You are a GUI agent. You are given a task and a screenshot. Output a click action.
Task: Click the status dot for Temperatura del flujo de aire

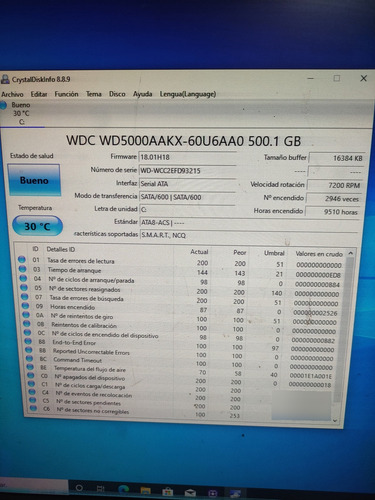click(30, 367)
